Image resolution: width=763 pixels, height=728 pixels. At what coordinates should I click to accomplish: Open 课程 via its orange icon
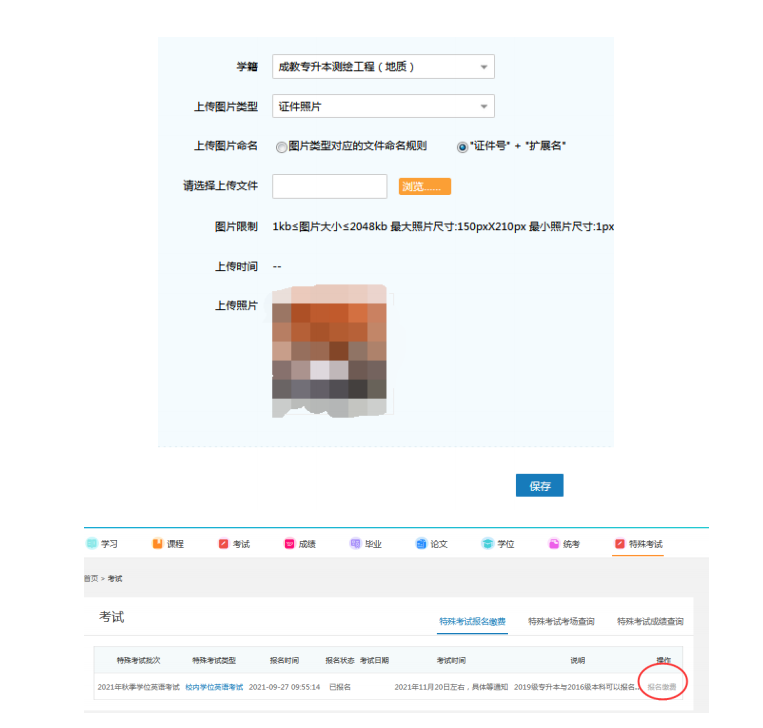click(158, 544)
